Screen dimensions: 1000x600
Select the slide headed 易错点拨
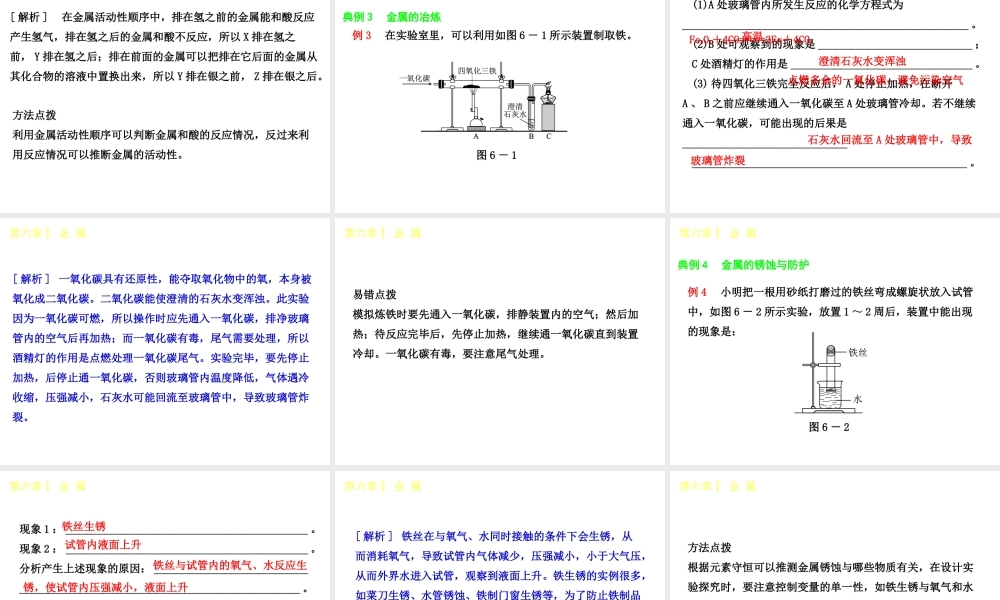(x=499, y=341)
